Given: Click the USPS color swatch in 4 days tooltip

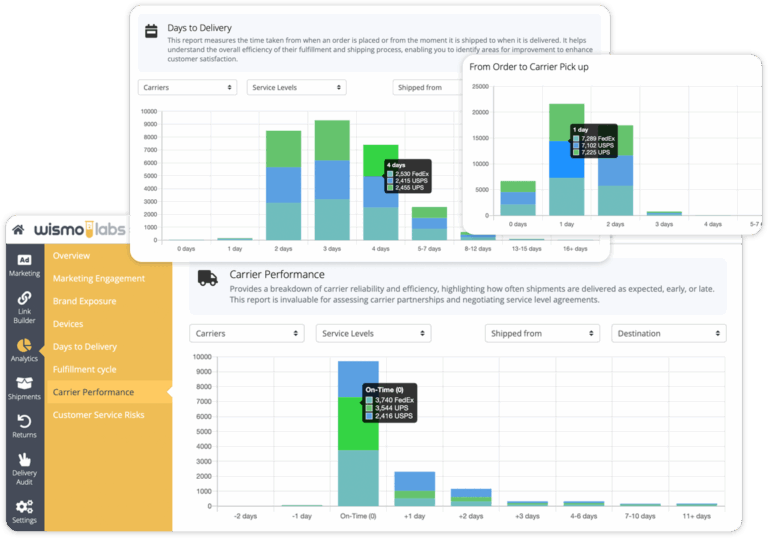Looking at the screenshot, I should tap(390, 181).
